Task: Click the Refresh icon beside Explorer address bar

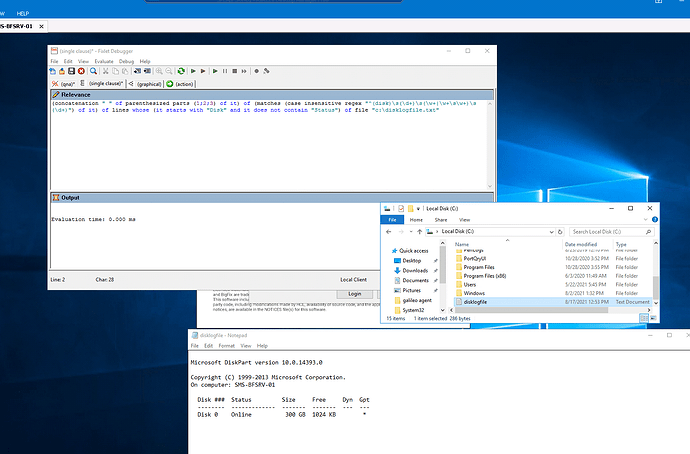Action: tap(560, 232)
